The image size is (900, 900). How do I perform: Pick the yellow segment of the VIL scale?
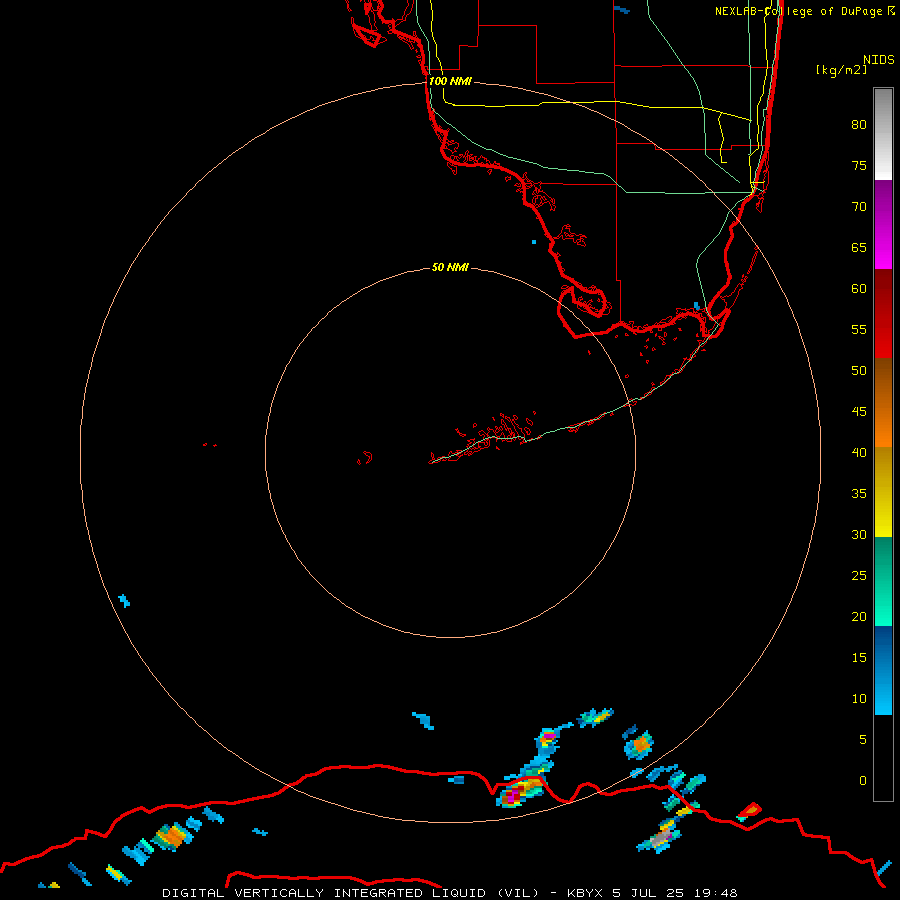point(883,492)
